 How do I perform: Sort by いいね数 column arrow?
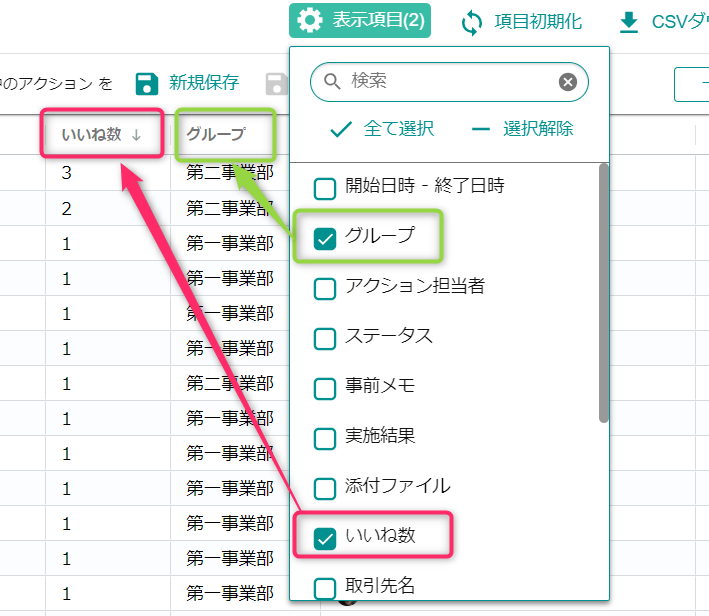pos(136,135)
